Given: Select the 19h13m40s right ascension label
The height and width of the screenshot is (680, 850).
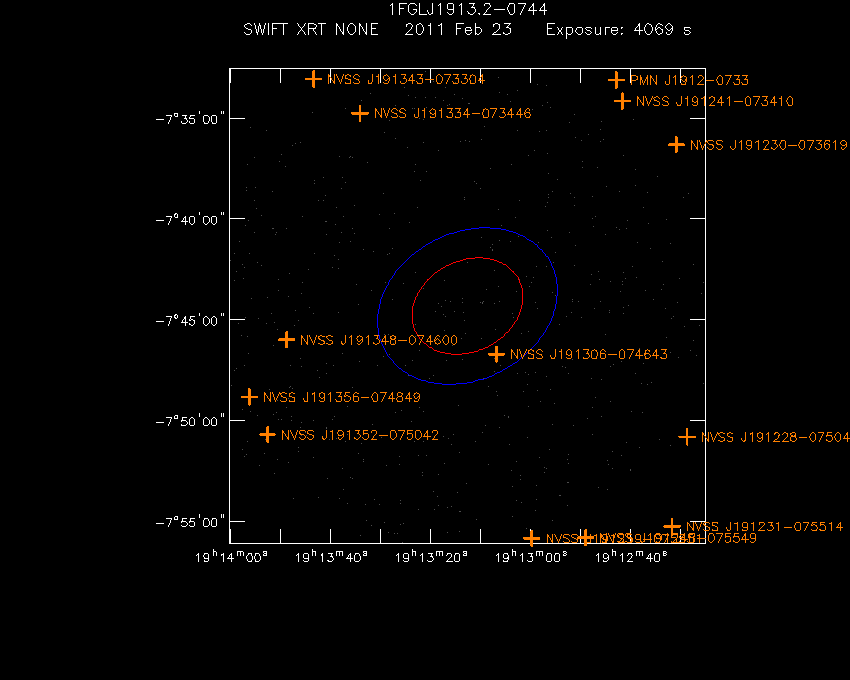Looking at the screenshot, I should click(331, 557).
